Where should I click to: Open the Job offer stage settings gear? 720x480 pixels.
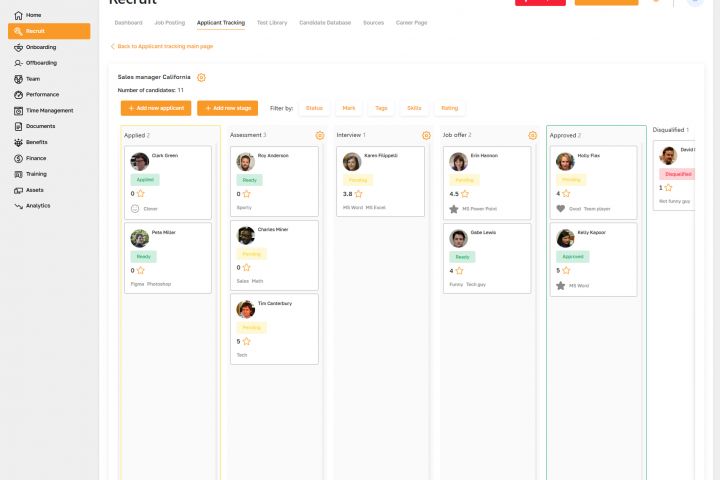[533, 136]
